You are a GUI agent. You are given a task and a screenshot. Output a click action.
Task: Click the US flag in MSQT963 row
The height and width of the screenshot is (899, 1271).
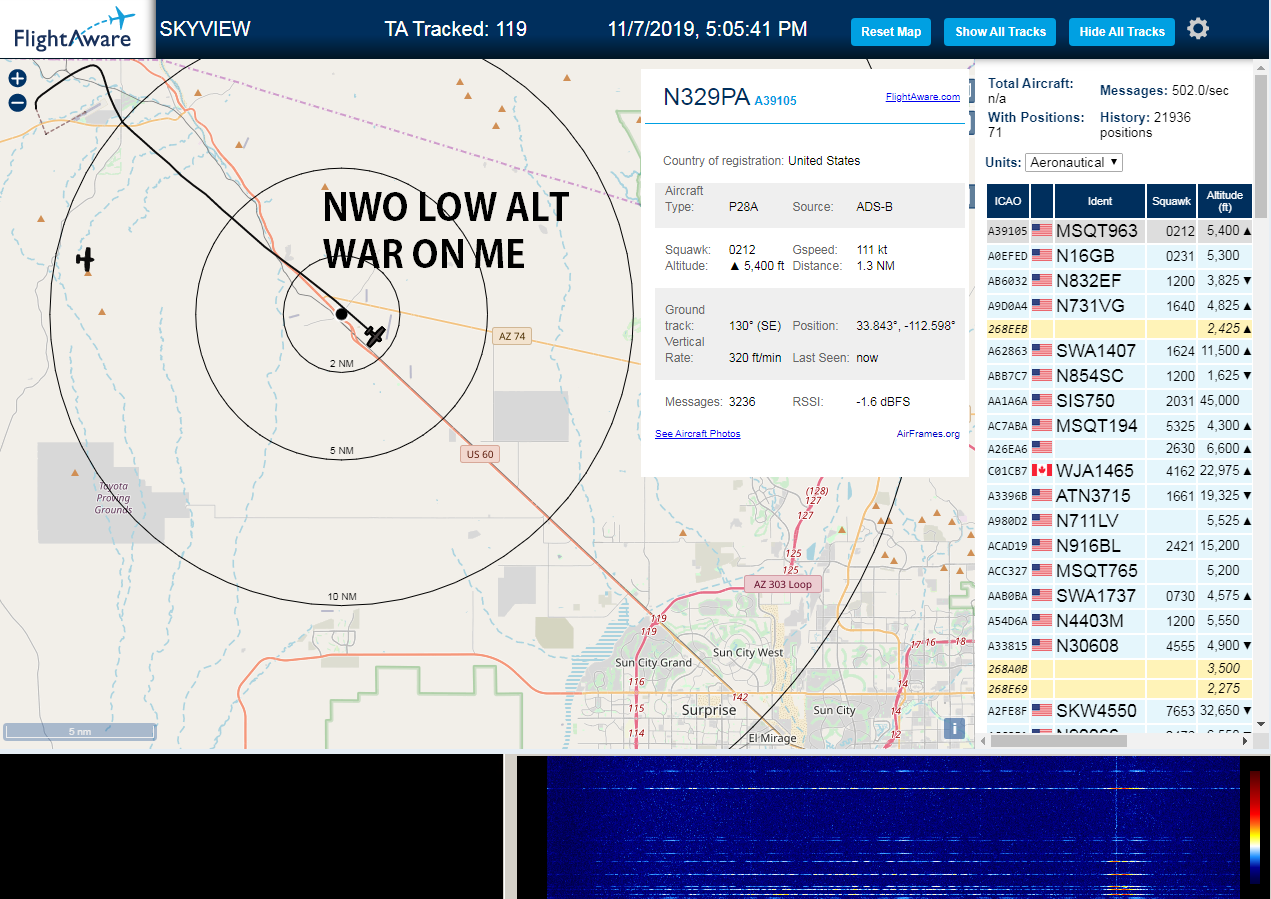(1042, 231)
